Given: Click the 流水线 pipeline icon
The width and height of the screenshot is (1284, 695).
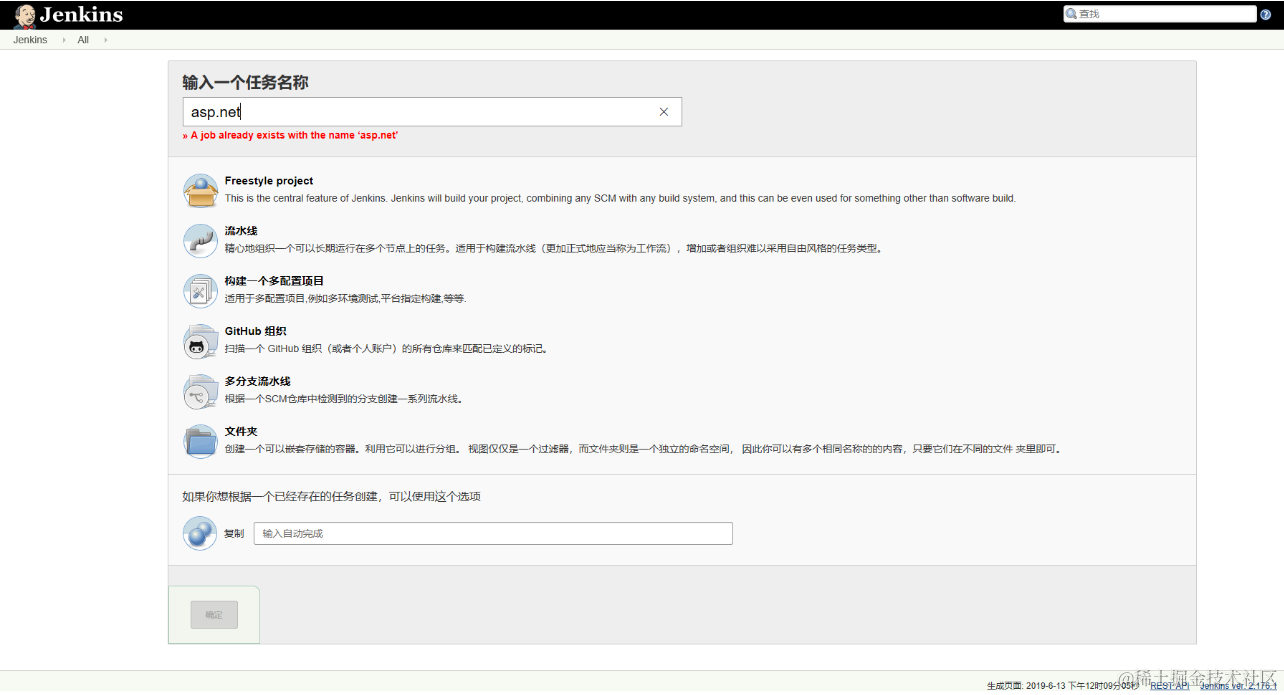Looking at the screenshot, I should click(x=200, y=240).
